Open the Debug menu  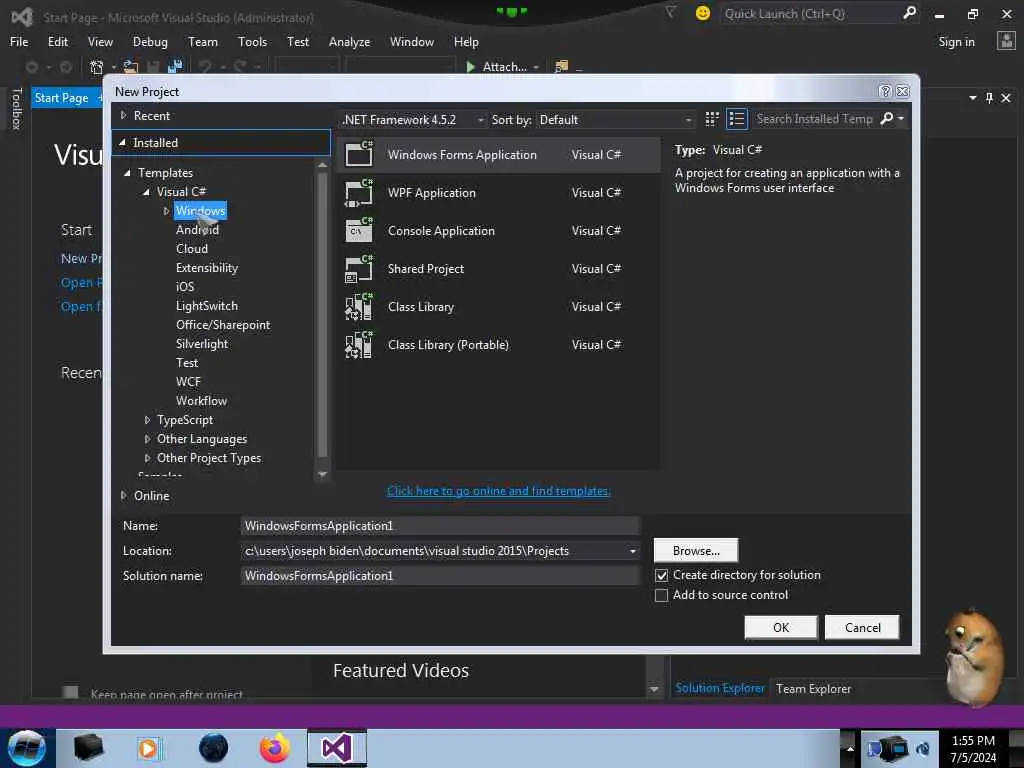pyautogui.click(x=150, y=42)
